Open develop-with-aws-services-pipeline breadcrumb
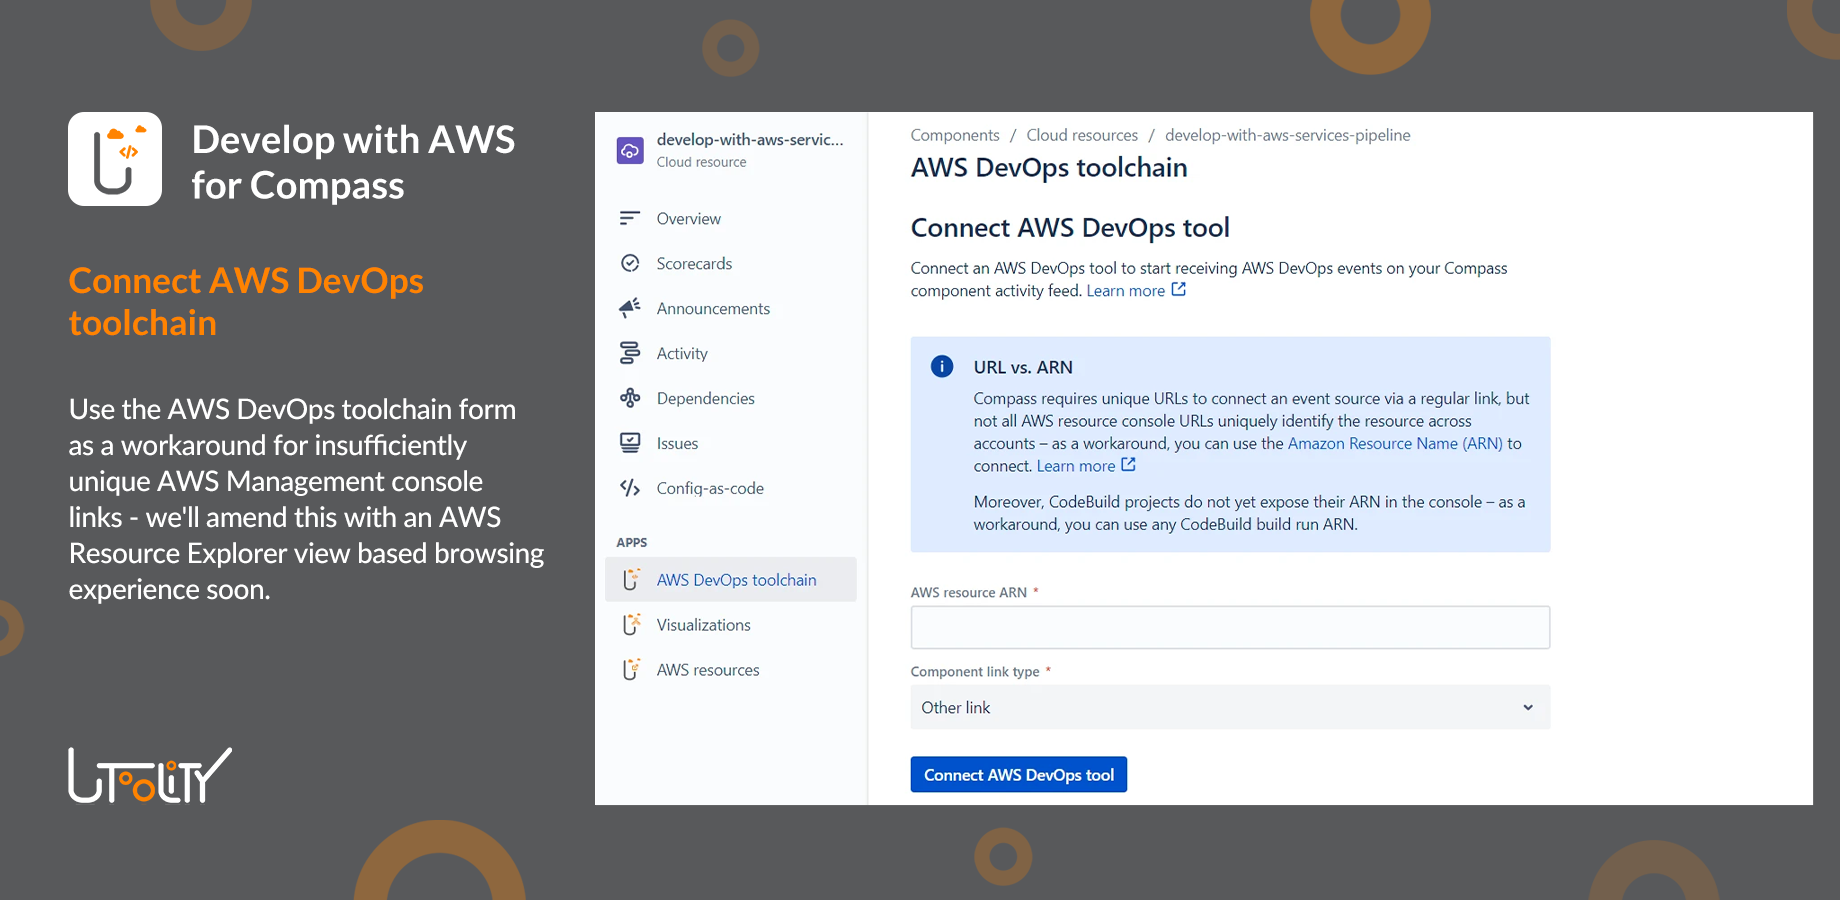 1288,135
